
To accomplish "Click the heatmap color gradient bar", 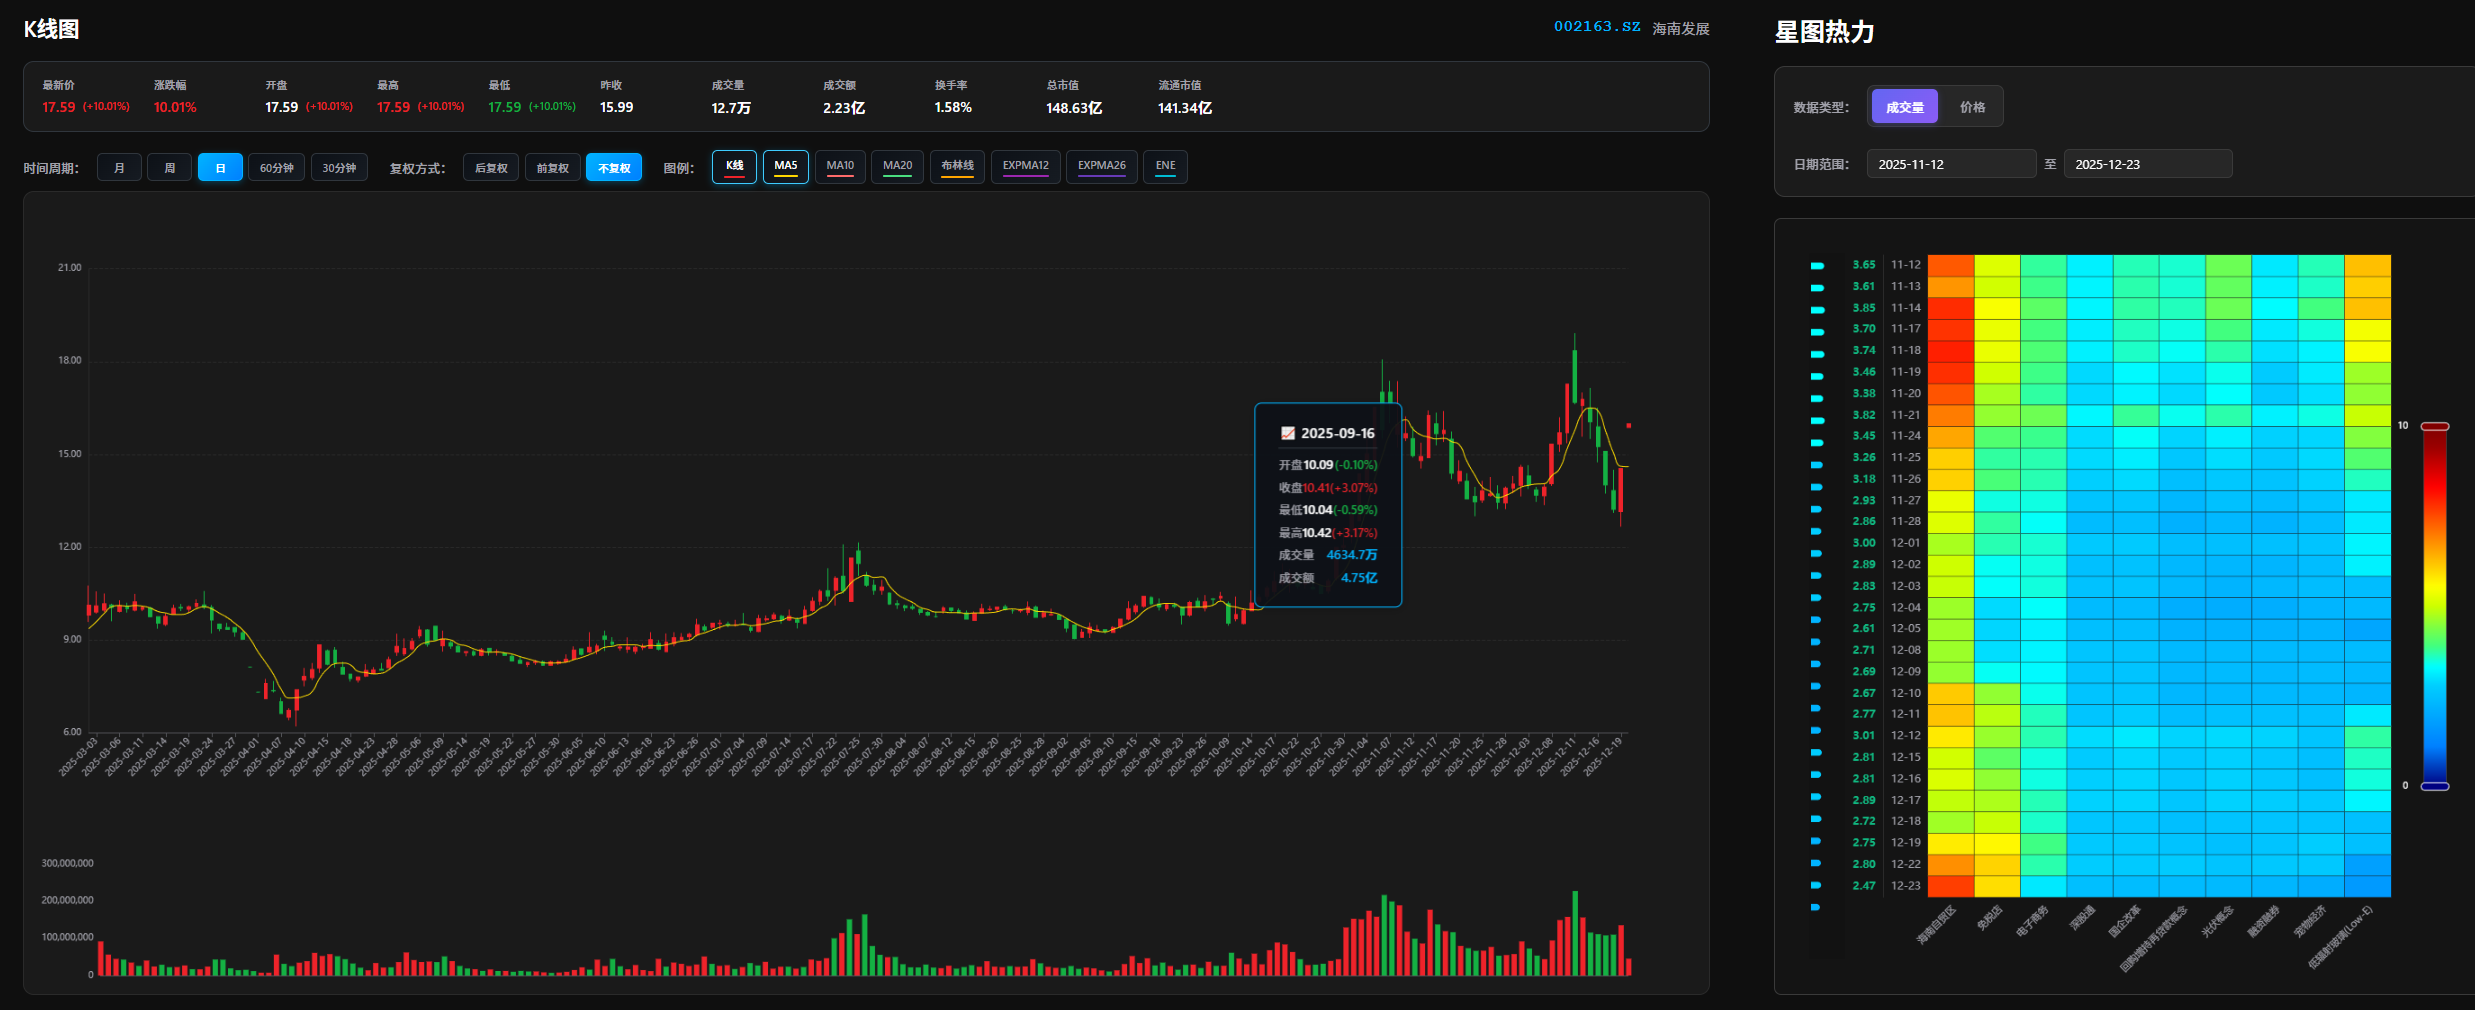I will click(x=2434, y=607).
